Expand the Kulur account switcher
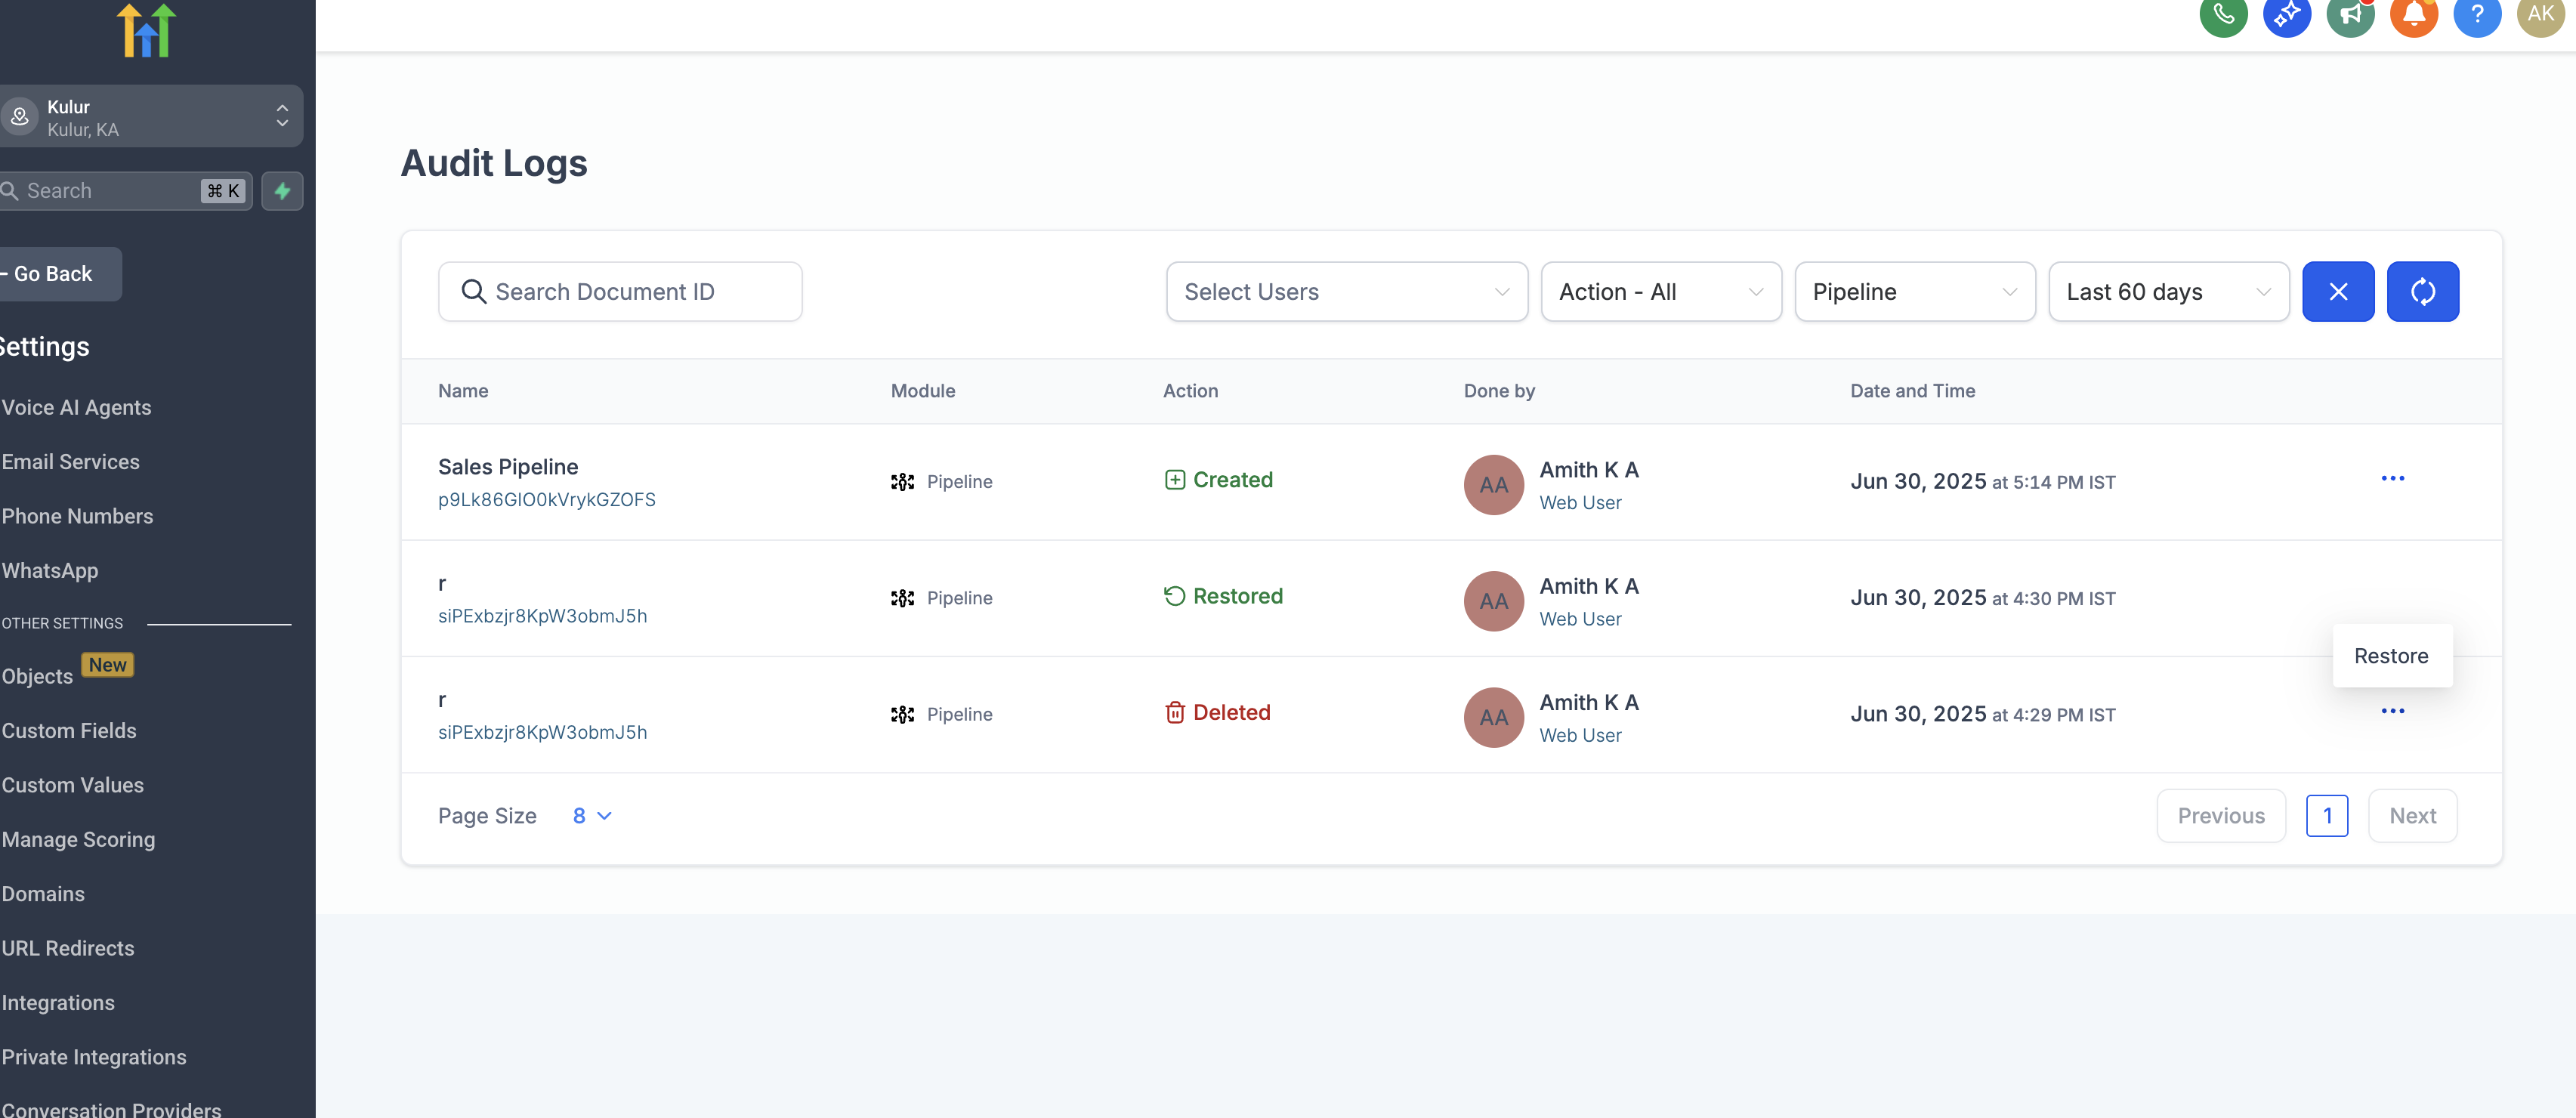Viewport: 2576px width, 1118px height. coord(150,117)
